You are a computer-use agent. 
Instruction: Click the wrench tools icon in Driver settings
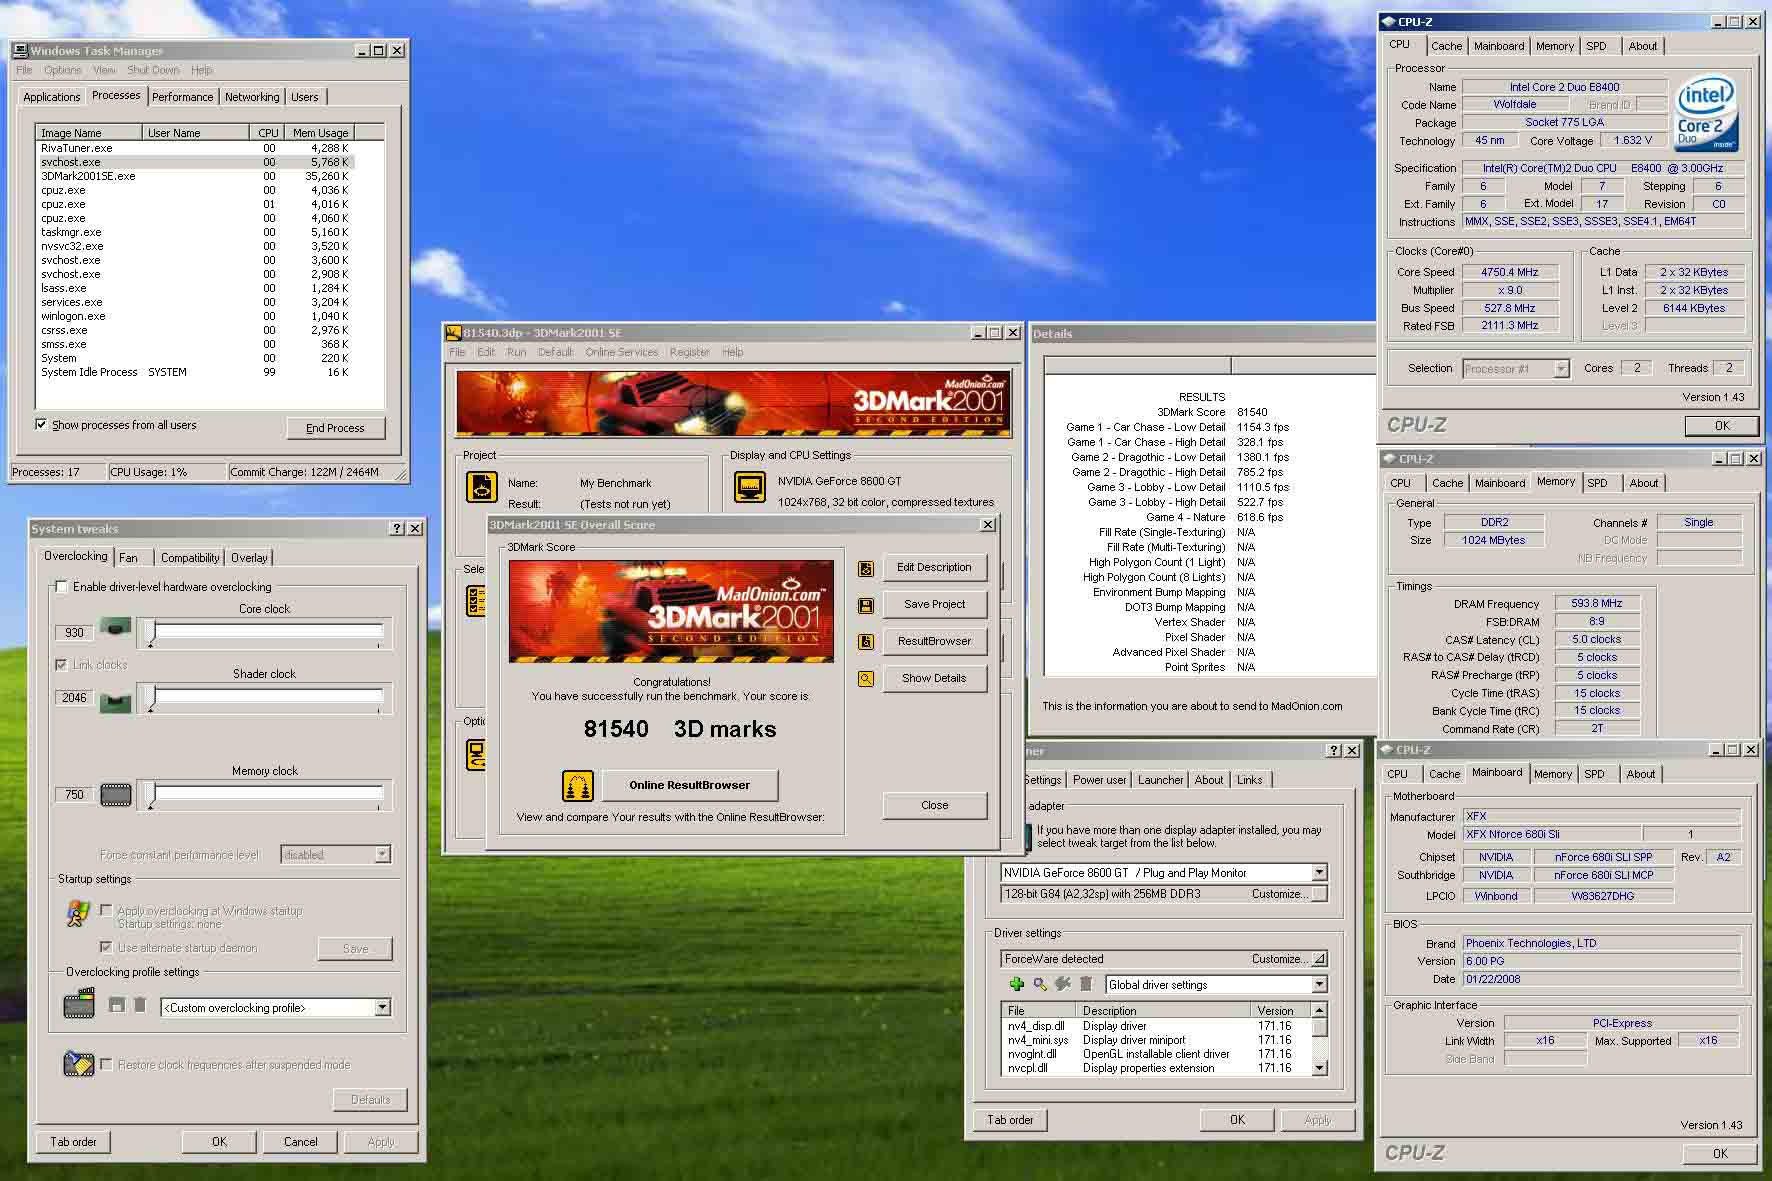pos(1063,985)
